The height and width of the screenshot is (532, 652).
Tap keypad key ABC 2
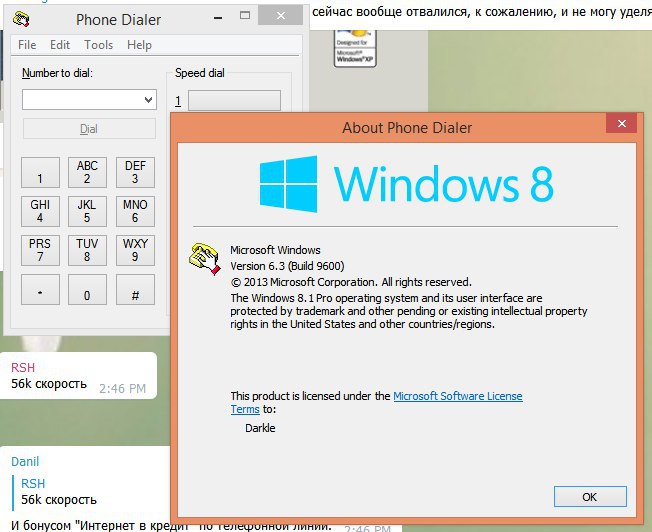[87, 172]
